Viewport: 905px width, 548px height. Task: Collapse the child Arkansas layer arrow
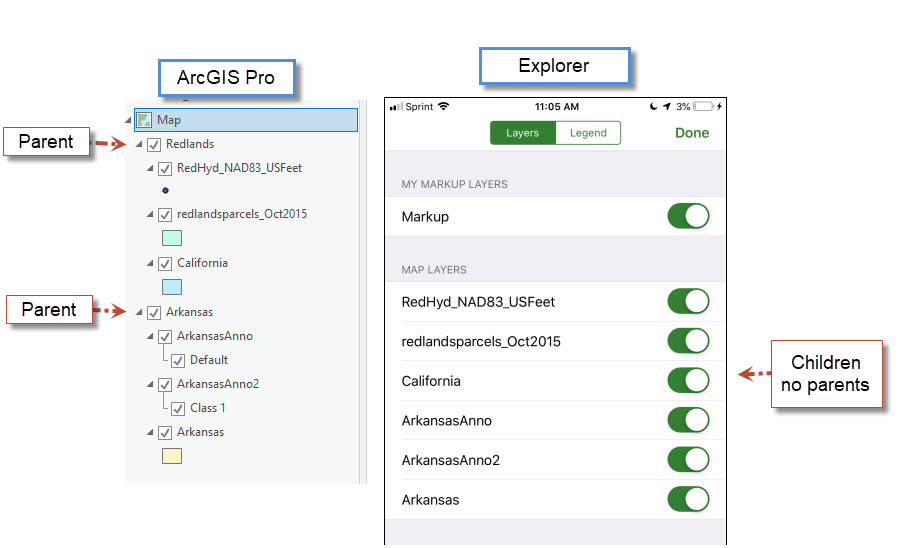150,432
